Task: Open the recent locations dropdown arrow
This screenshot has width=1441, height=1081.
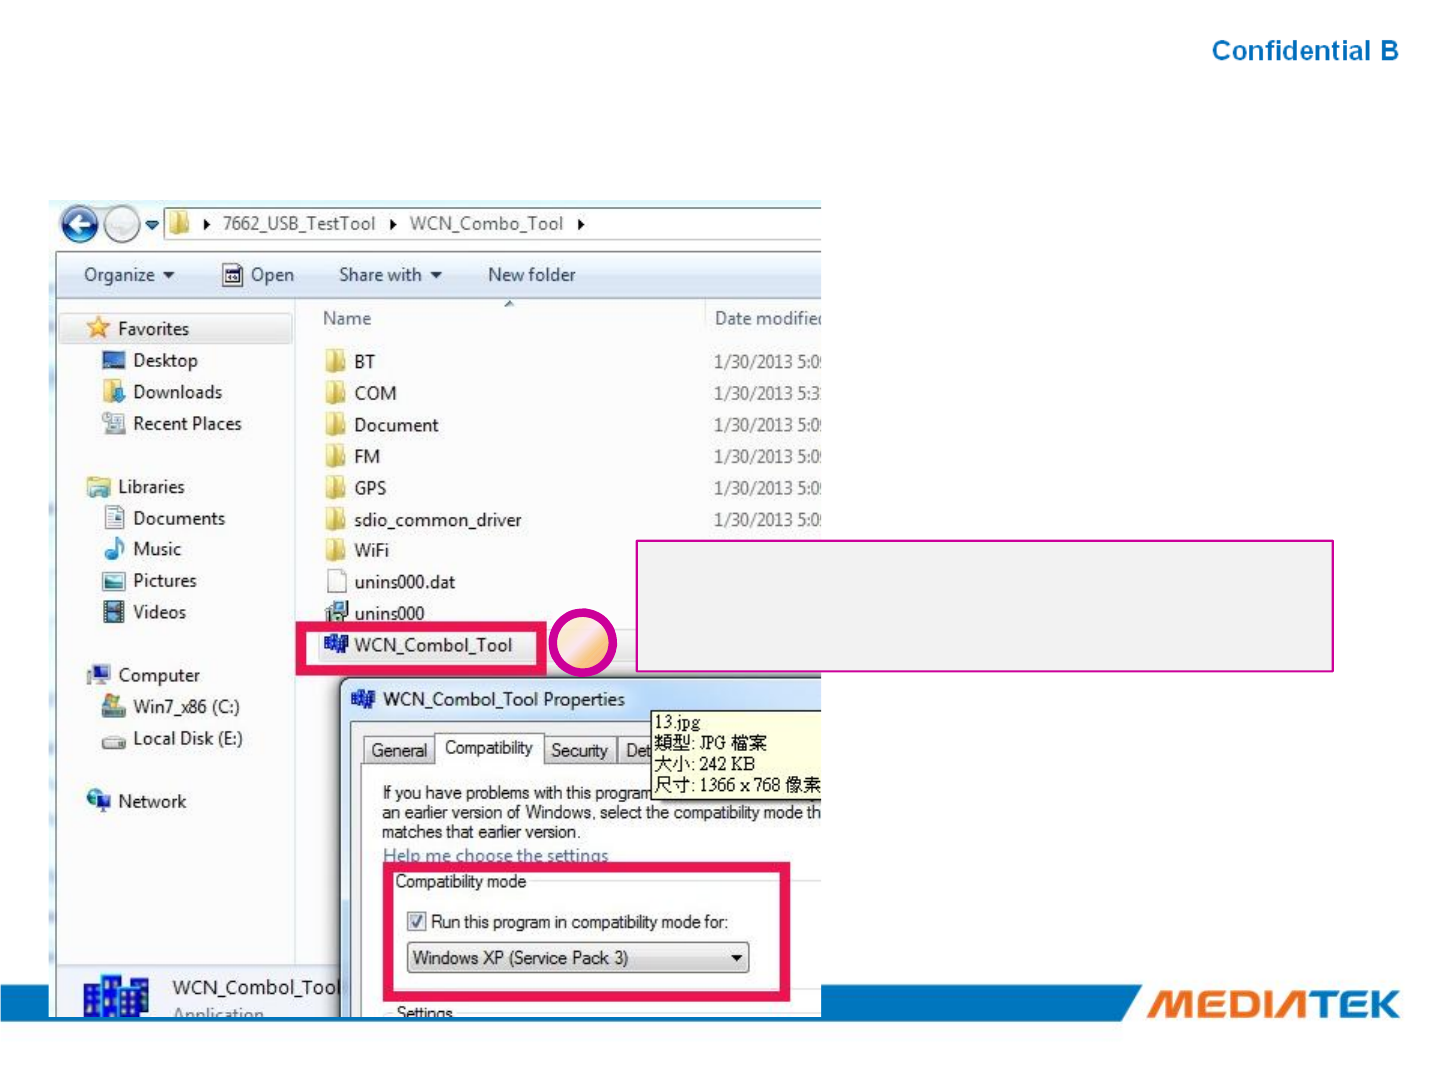Action: point(152,225)
